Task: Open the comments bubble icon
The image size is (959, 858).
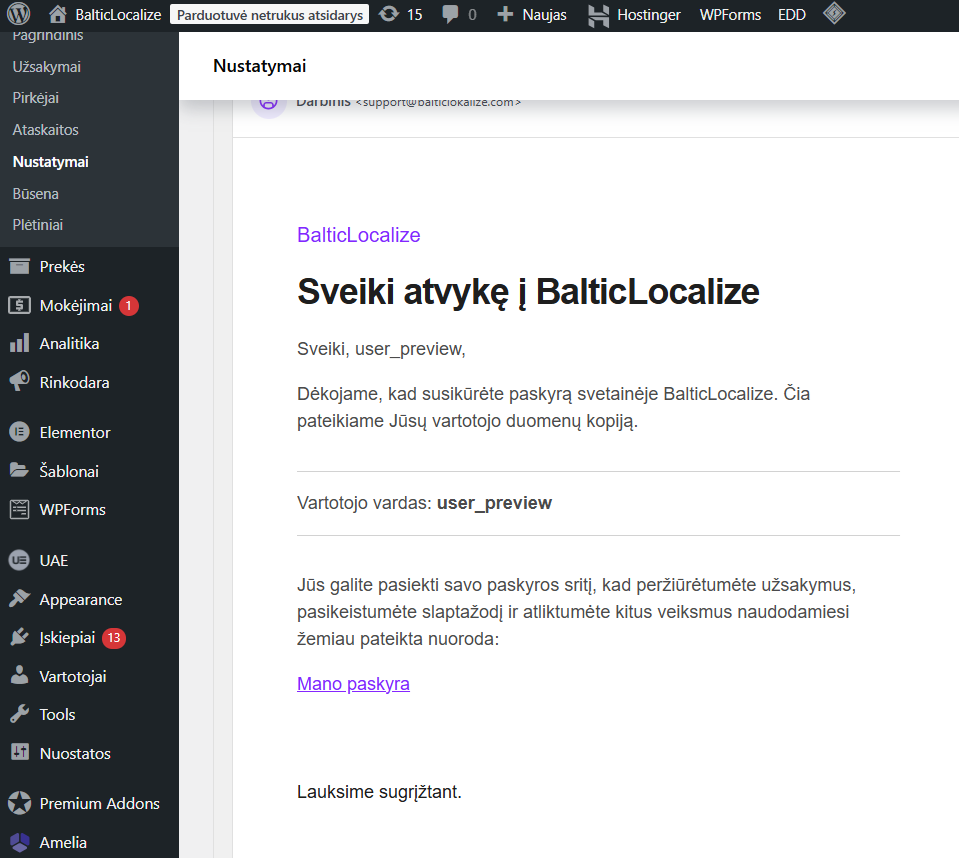Action: coord(451,15)
